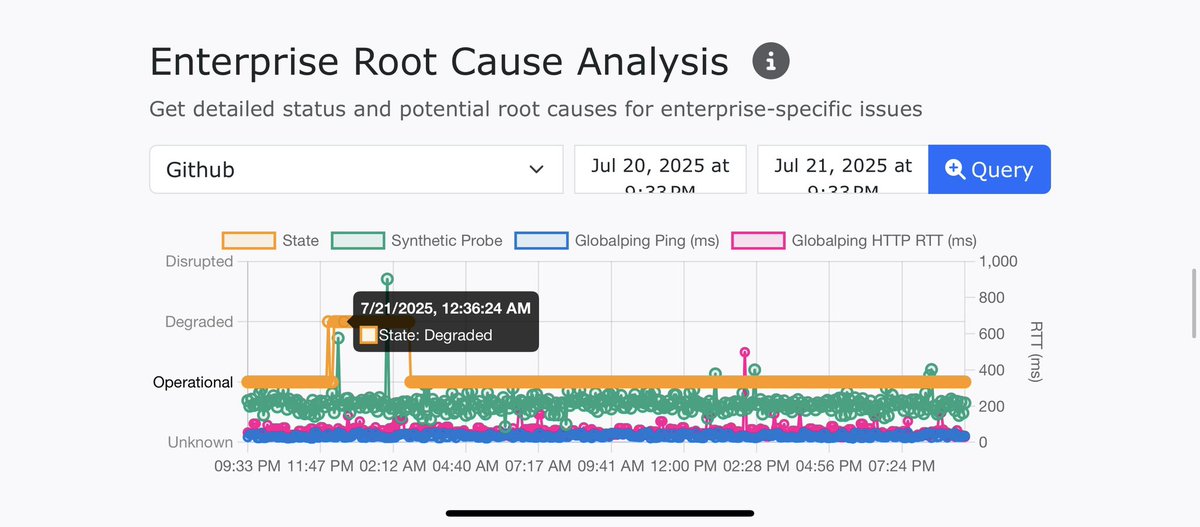
Task: Click the Enterprise Root Cause Analysis heading
Action: 439,62
